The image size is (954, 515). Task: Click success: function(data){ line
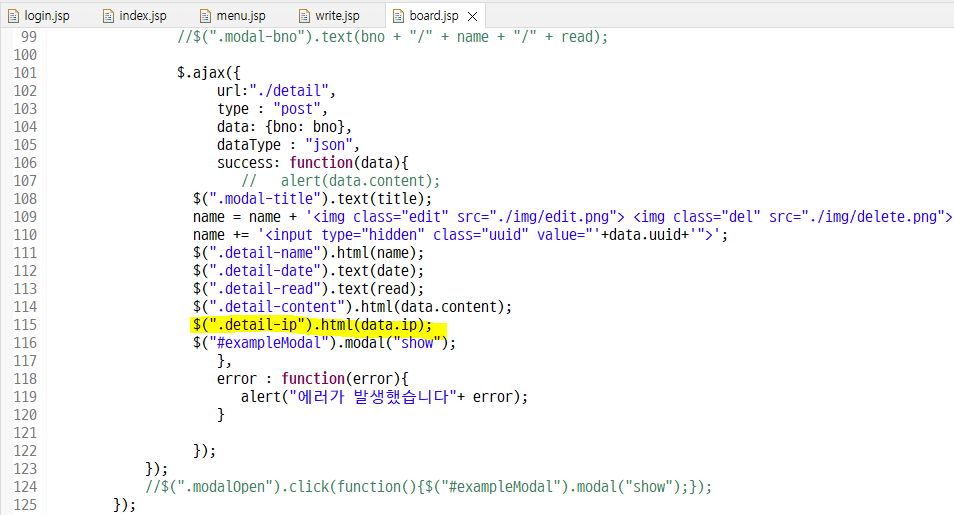click(313, 163)
